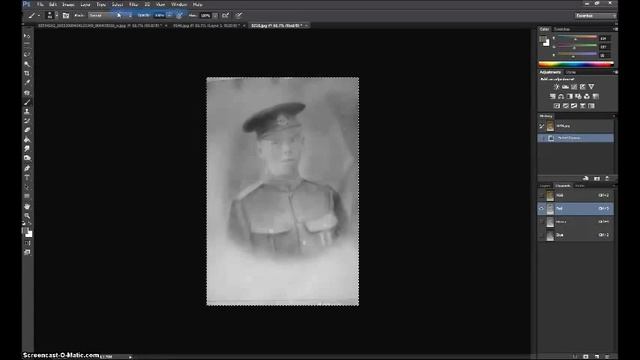Screen dimensions: 640x360
Task: Add an Invert adjustment
Action: 557,106
